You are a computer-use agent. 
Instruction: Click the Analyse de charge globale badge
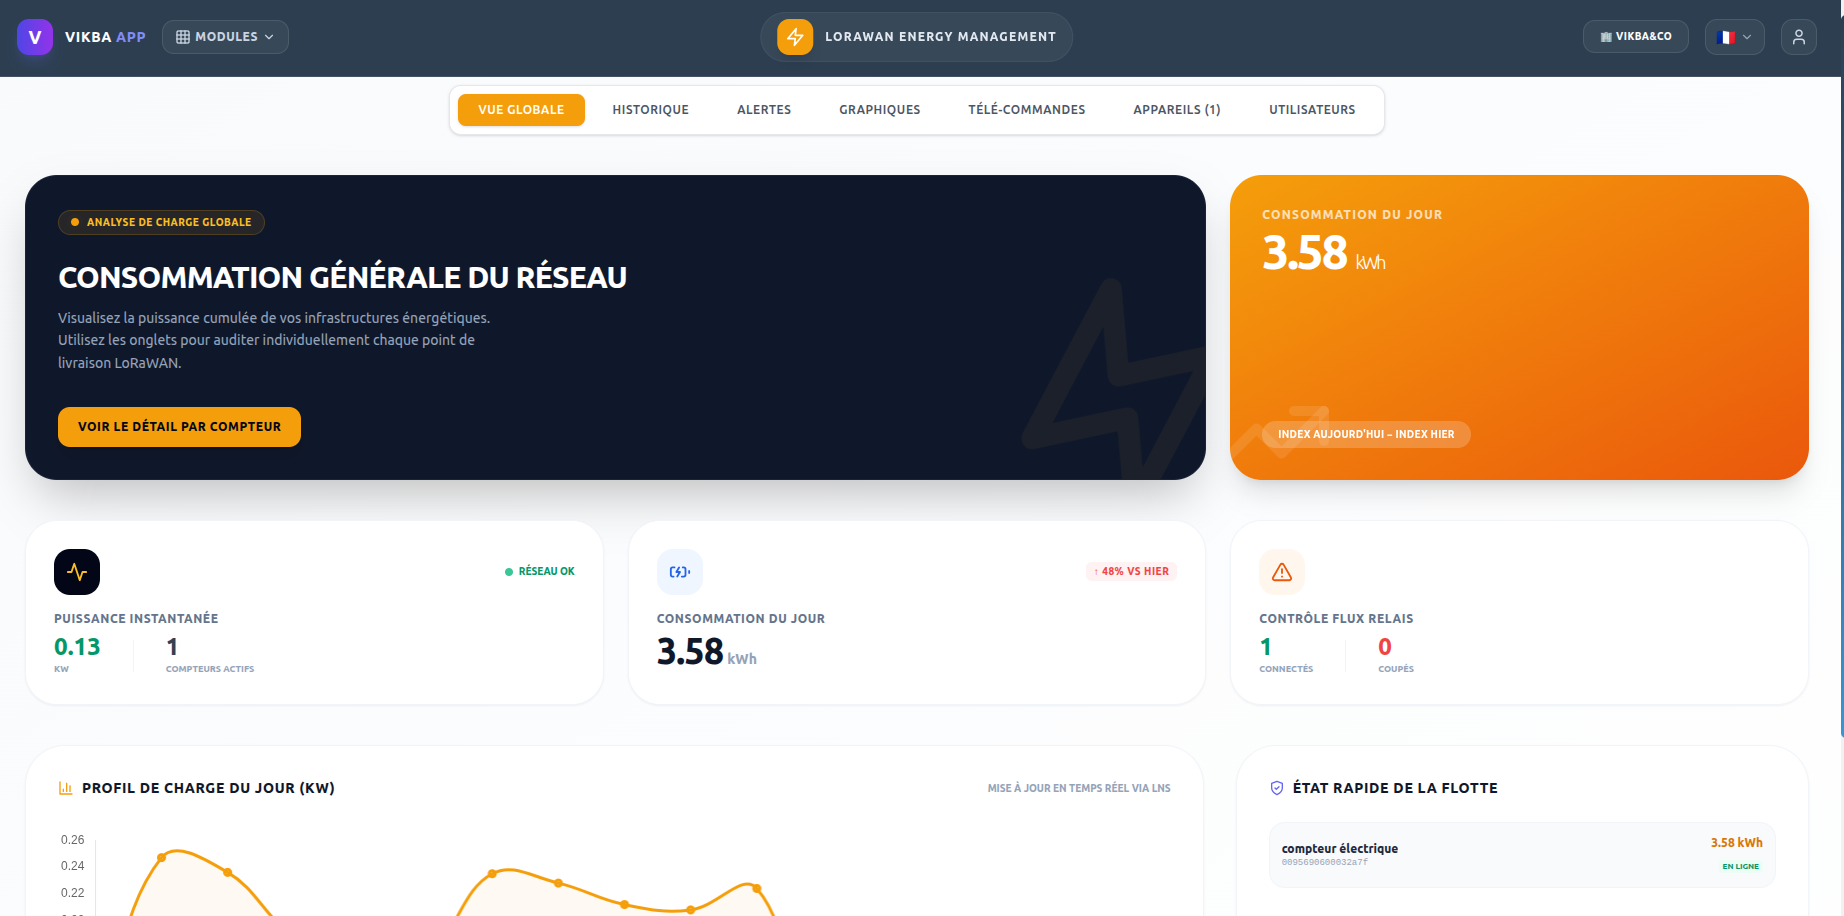161,222
